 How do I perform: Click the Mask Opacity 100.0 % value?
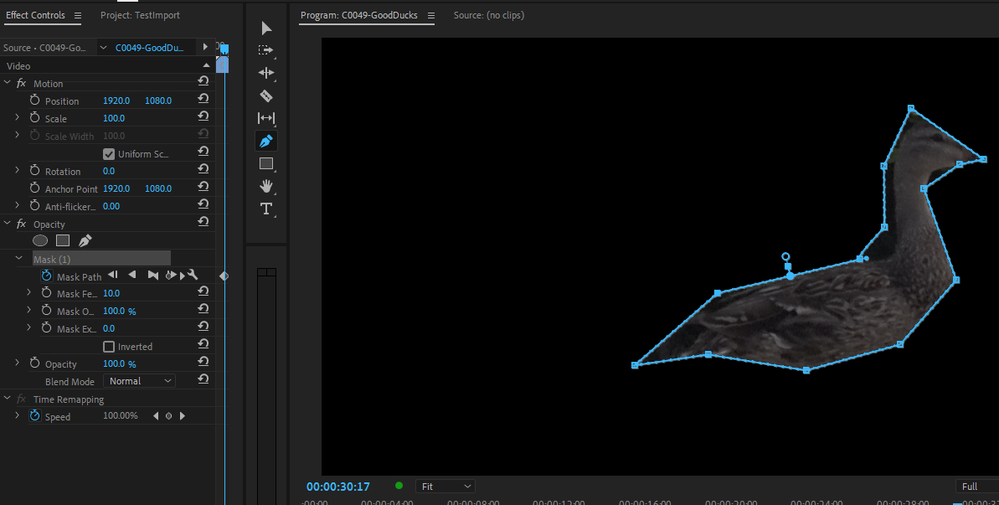119,311
